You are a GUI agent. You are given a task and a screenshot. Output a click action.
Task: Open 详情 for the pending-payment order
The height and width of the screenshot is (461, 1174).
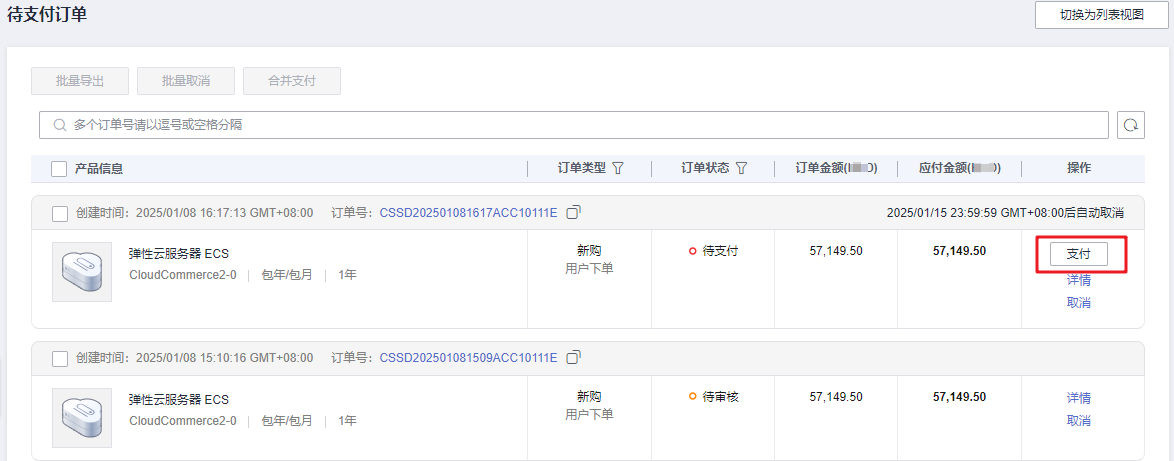click(x=1078, y=280)
